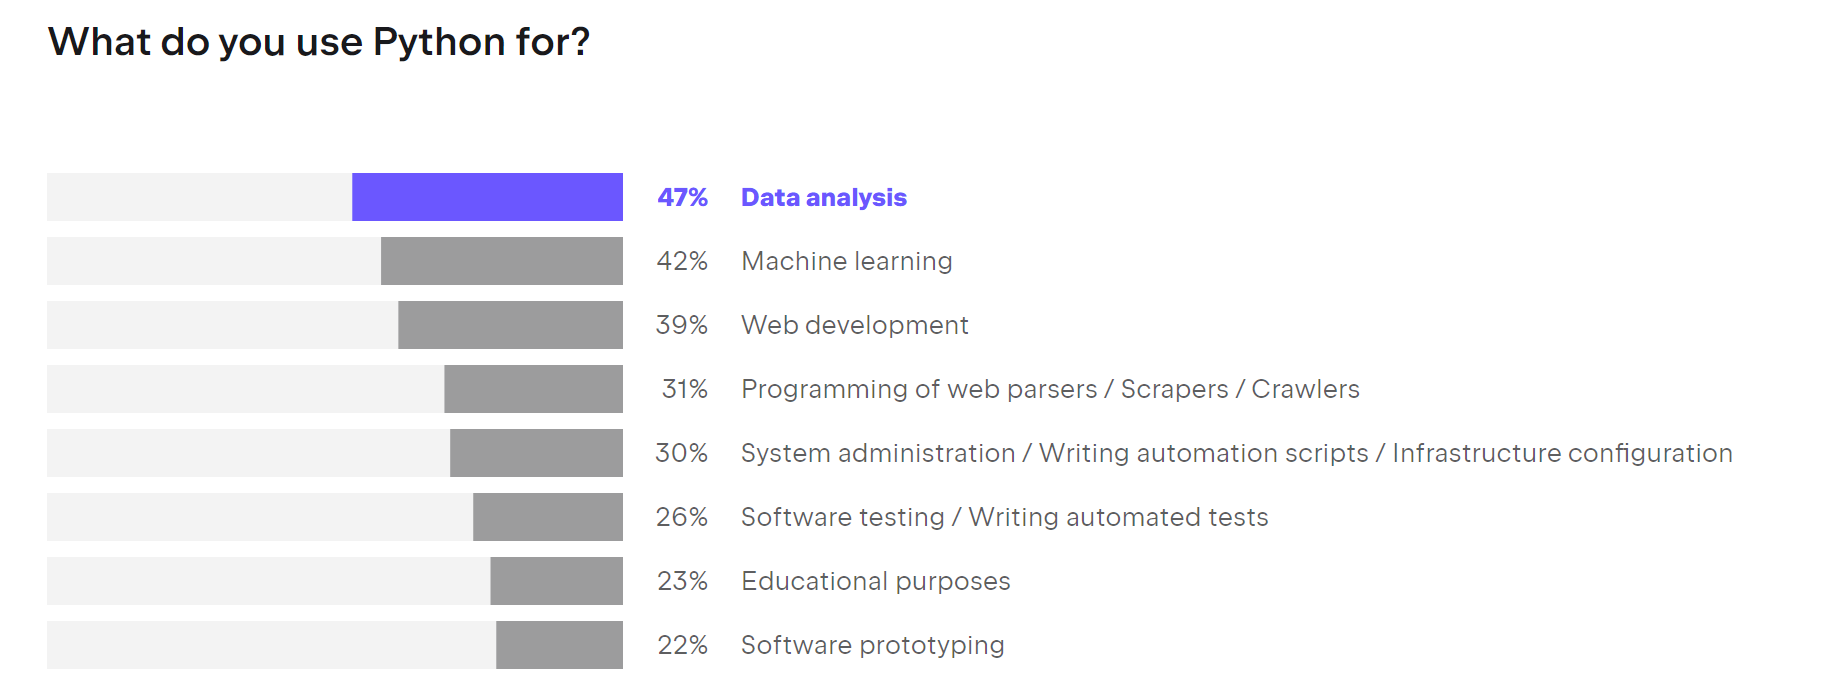The width and height of the screenshot is (1833, 694).
Task: Click the Web development label
Action: coord(854,326)
